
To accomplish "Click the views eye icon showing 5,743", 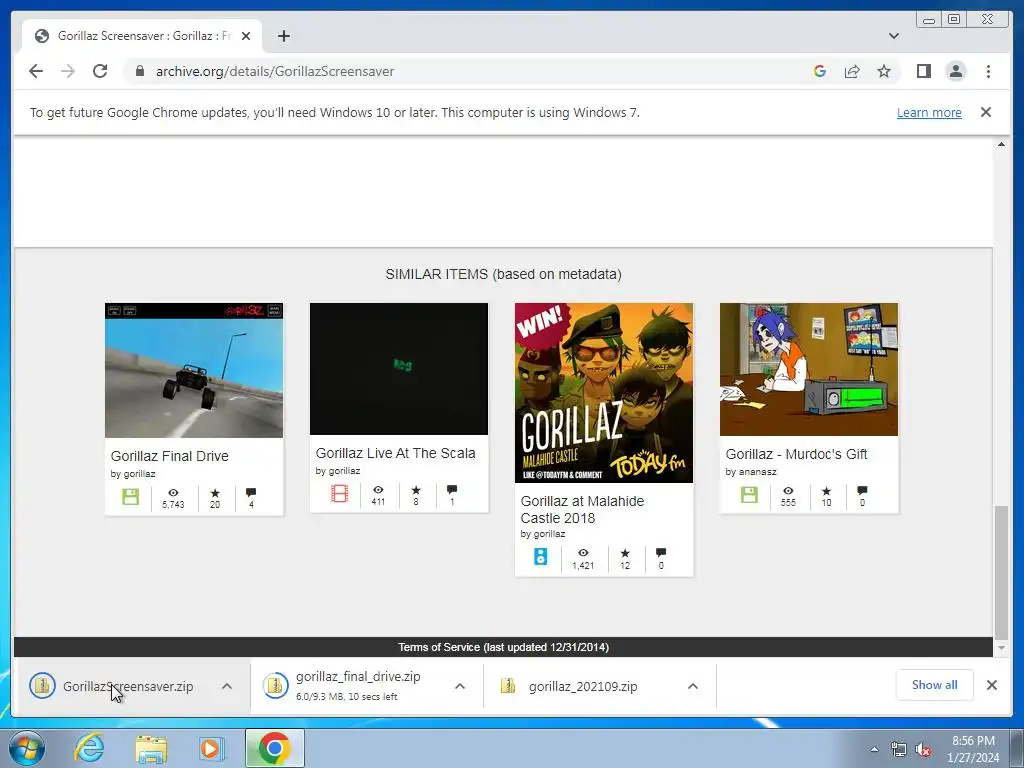I will 173,493.
